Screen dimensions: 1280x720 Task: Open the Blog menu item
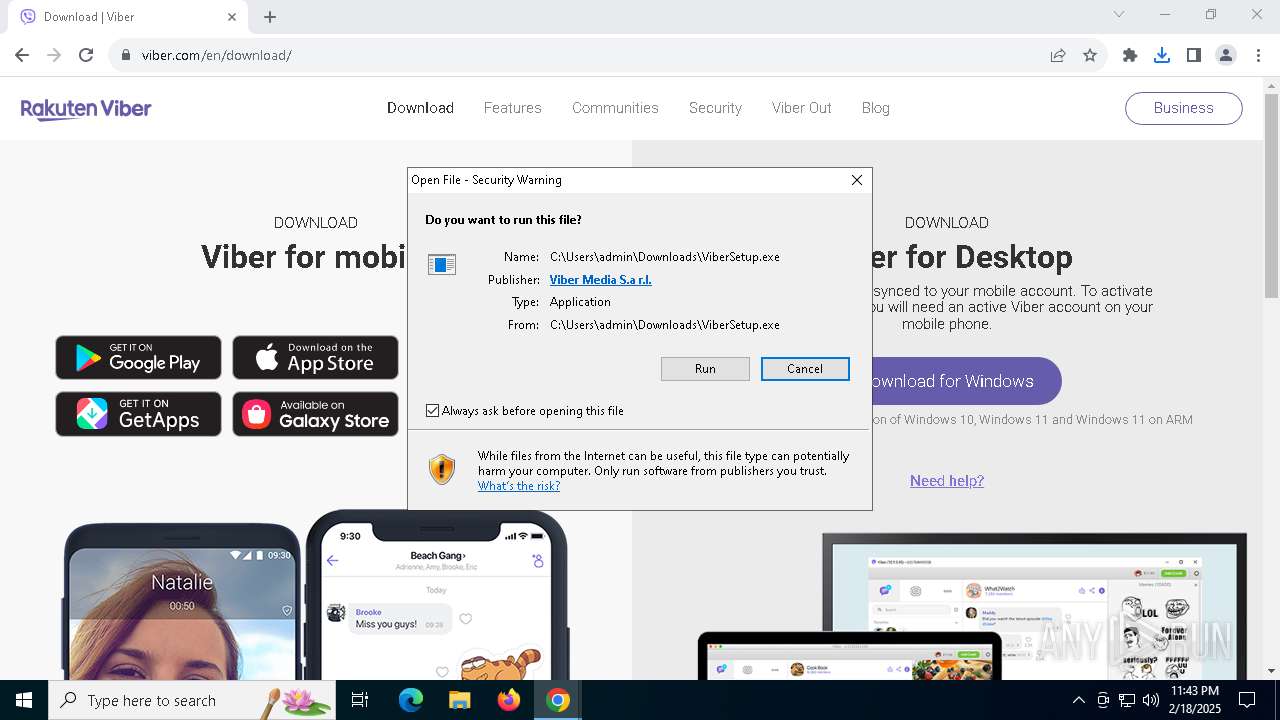(875, 108)
